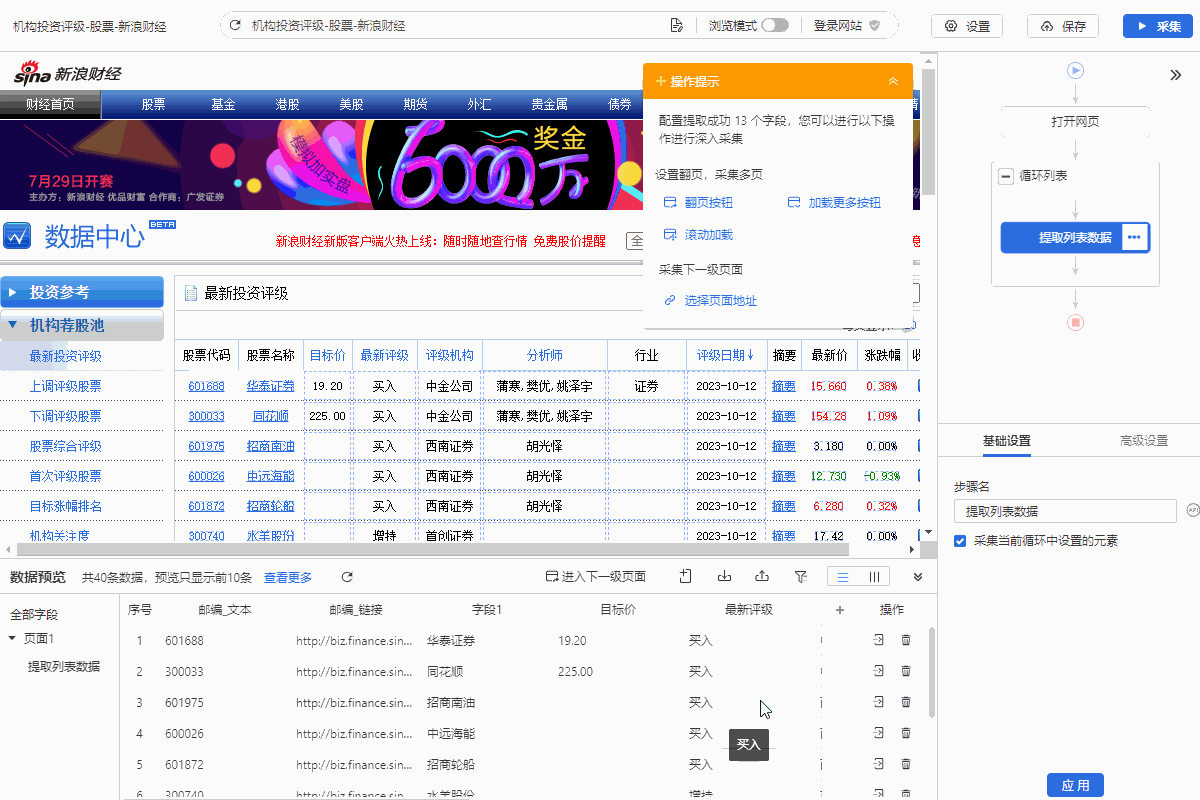Viewport: 1200px width, 800px height.
Task: Delete row 3 (601975) with trash icon
Action: [x=906, y=702]
